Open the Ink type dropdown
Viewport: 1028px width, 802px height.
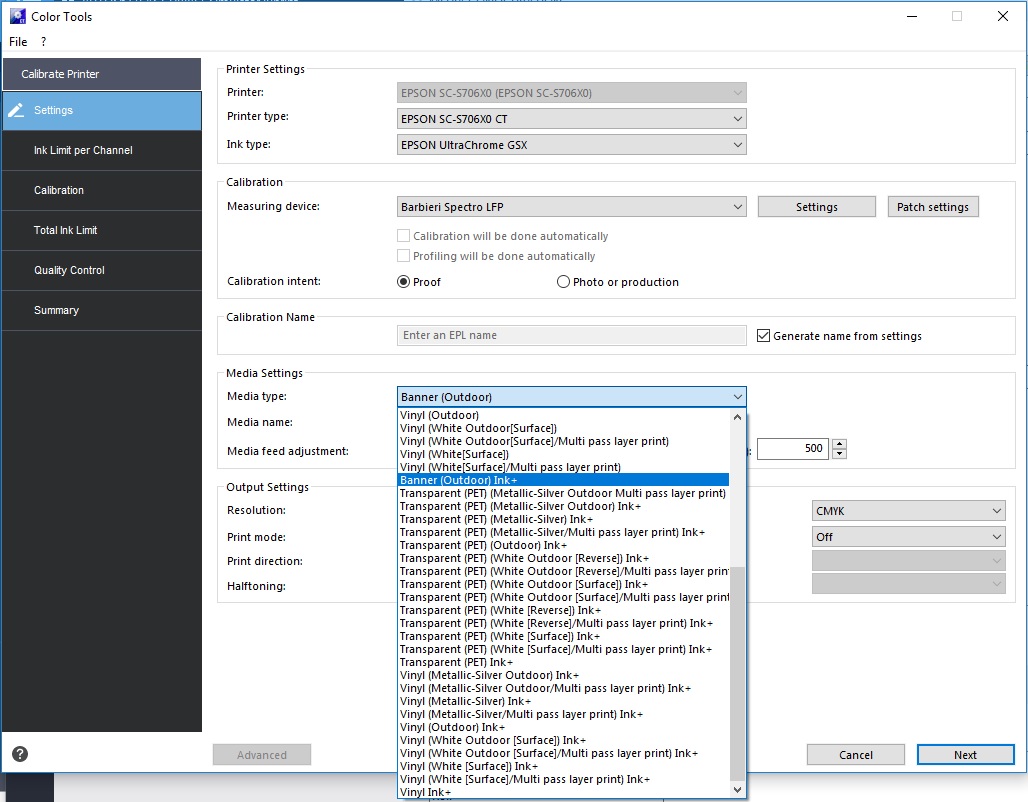pos(571,145)
